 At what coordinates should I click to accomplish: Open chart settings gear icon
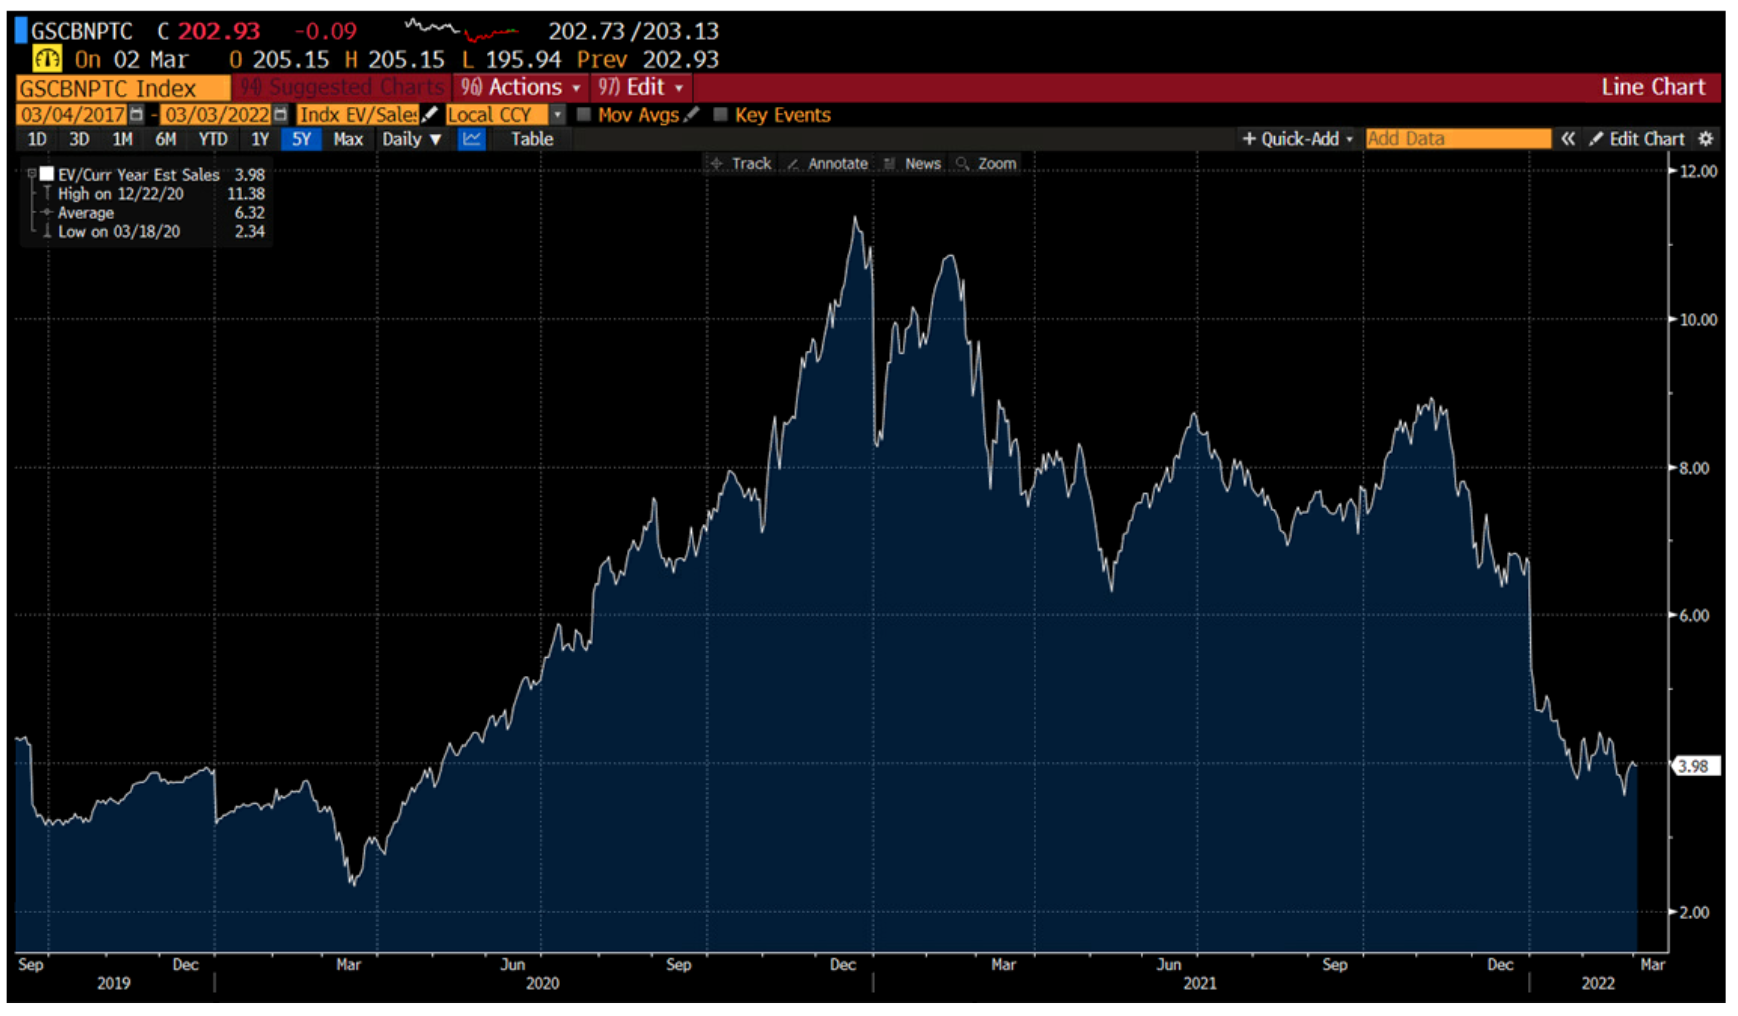1706,139
